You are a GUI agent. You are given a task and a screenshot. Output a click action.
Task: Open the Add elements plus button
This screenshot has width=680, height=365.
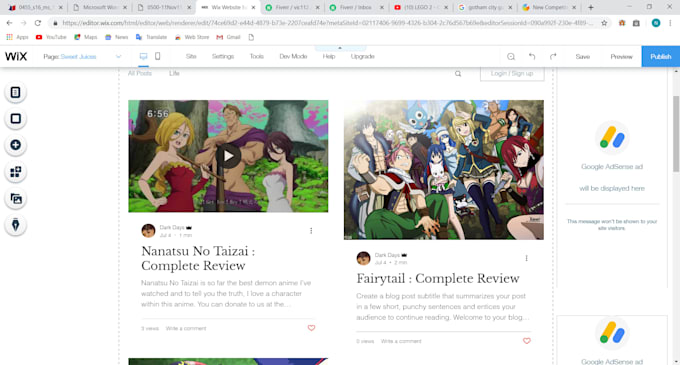(x=16, y=145)
